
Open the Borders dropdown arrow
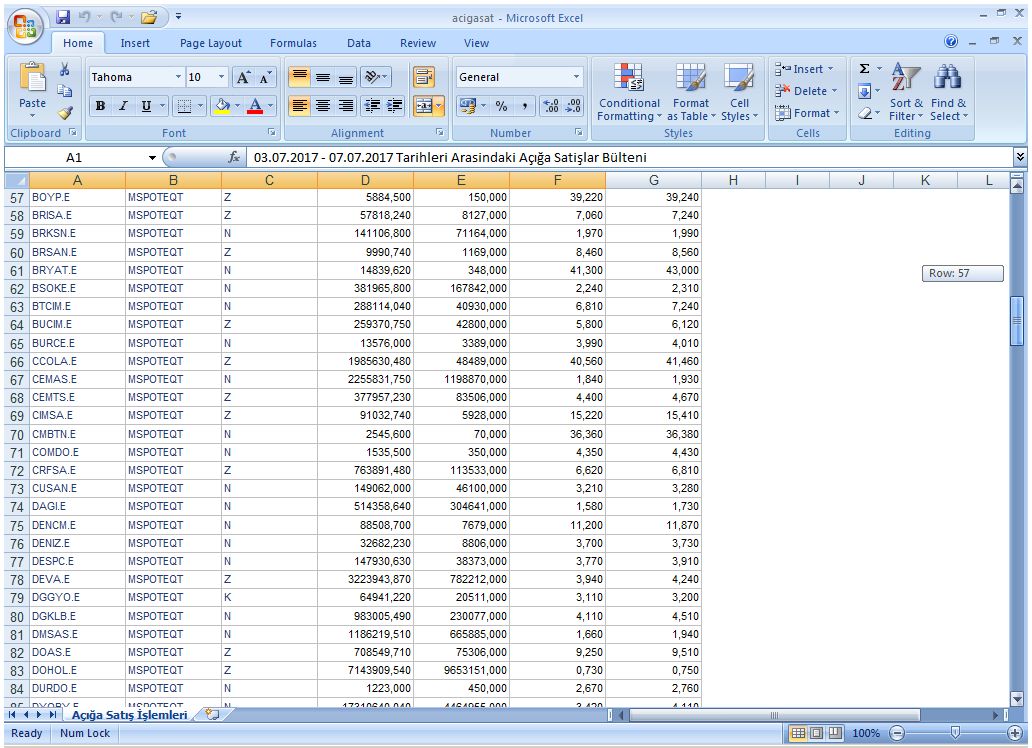(201, 105)
